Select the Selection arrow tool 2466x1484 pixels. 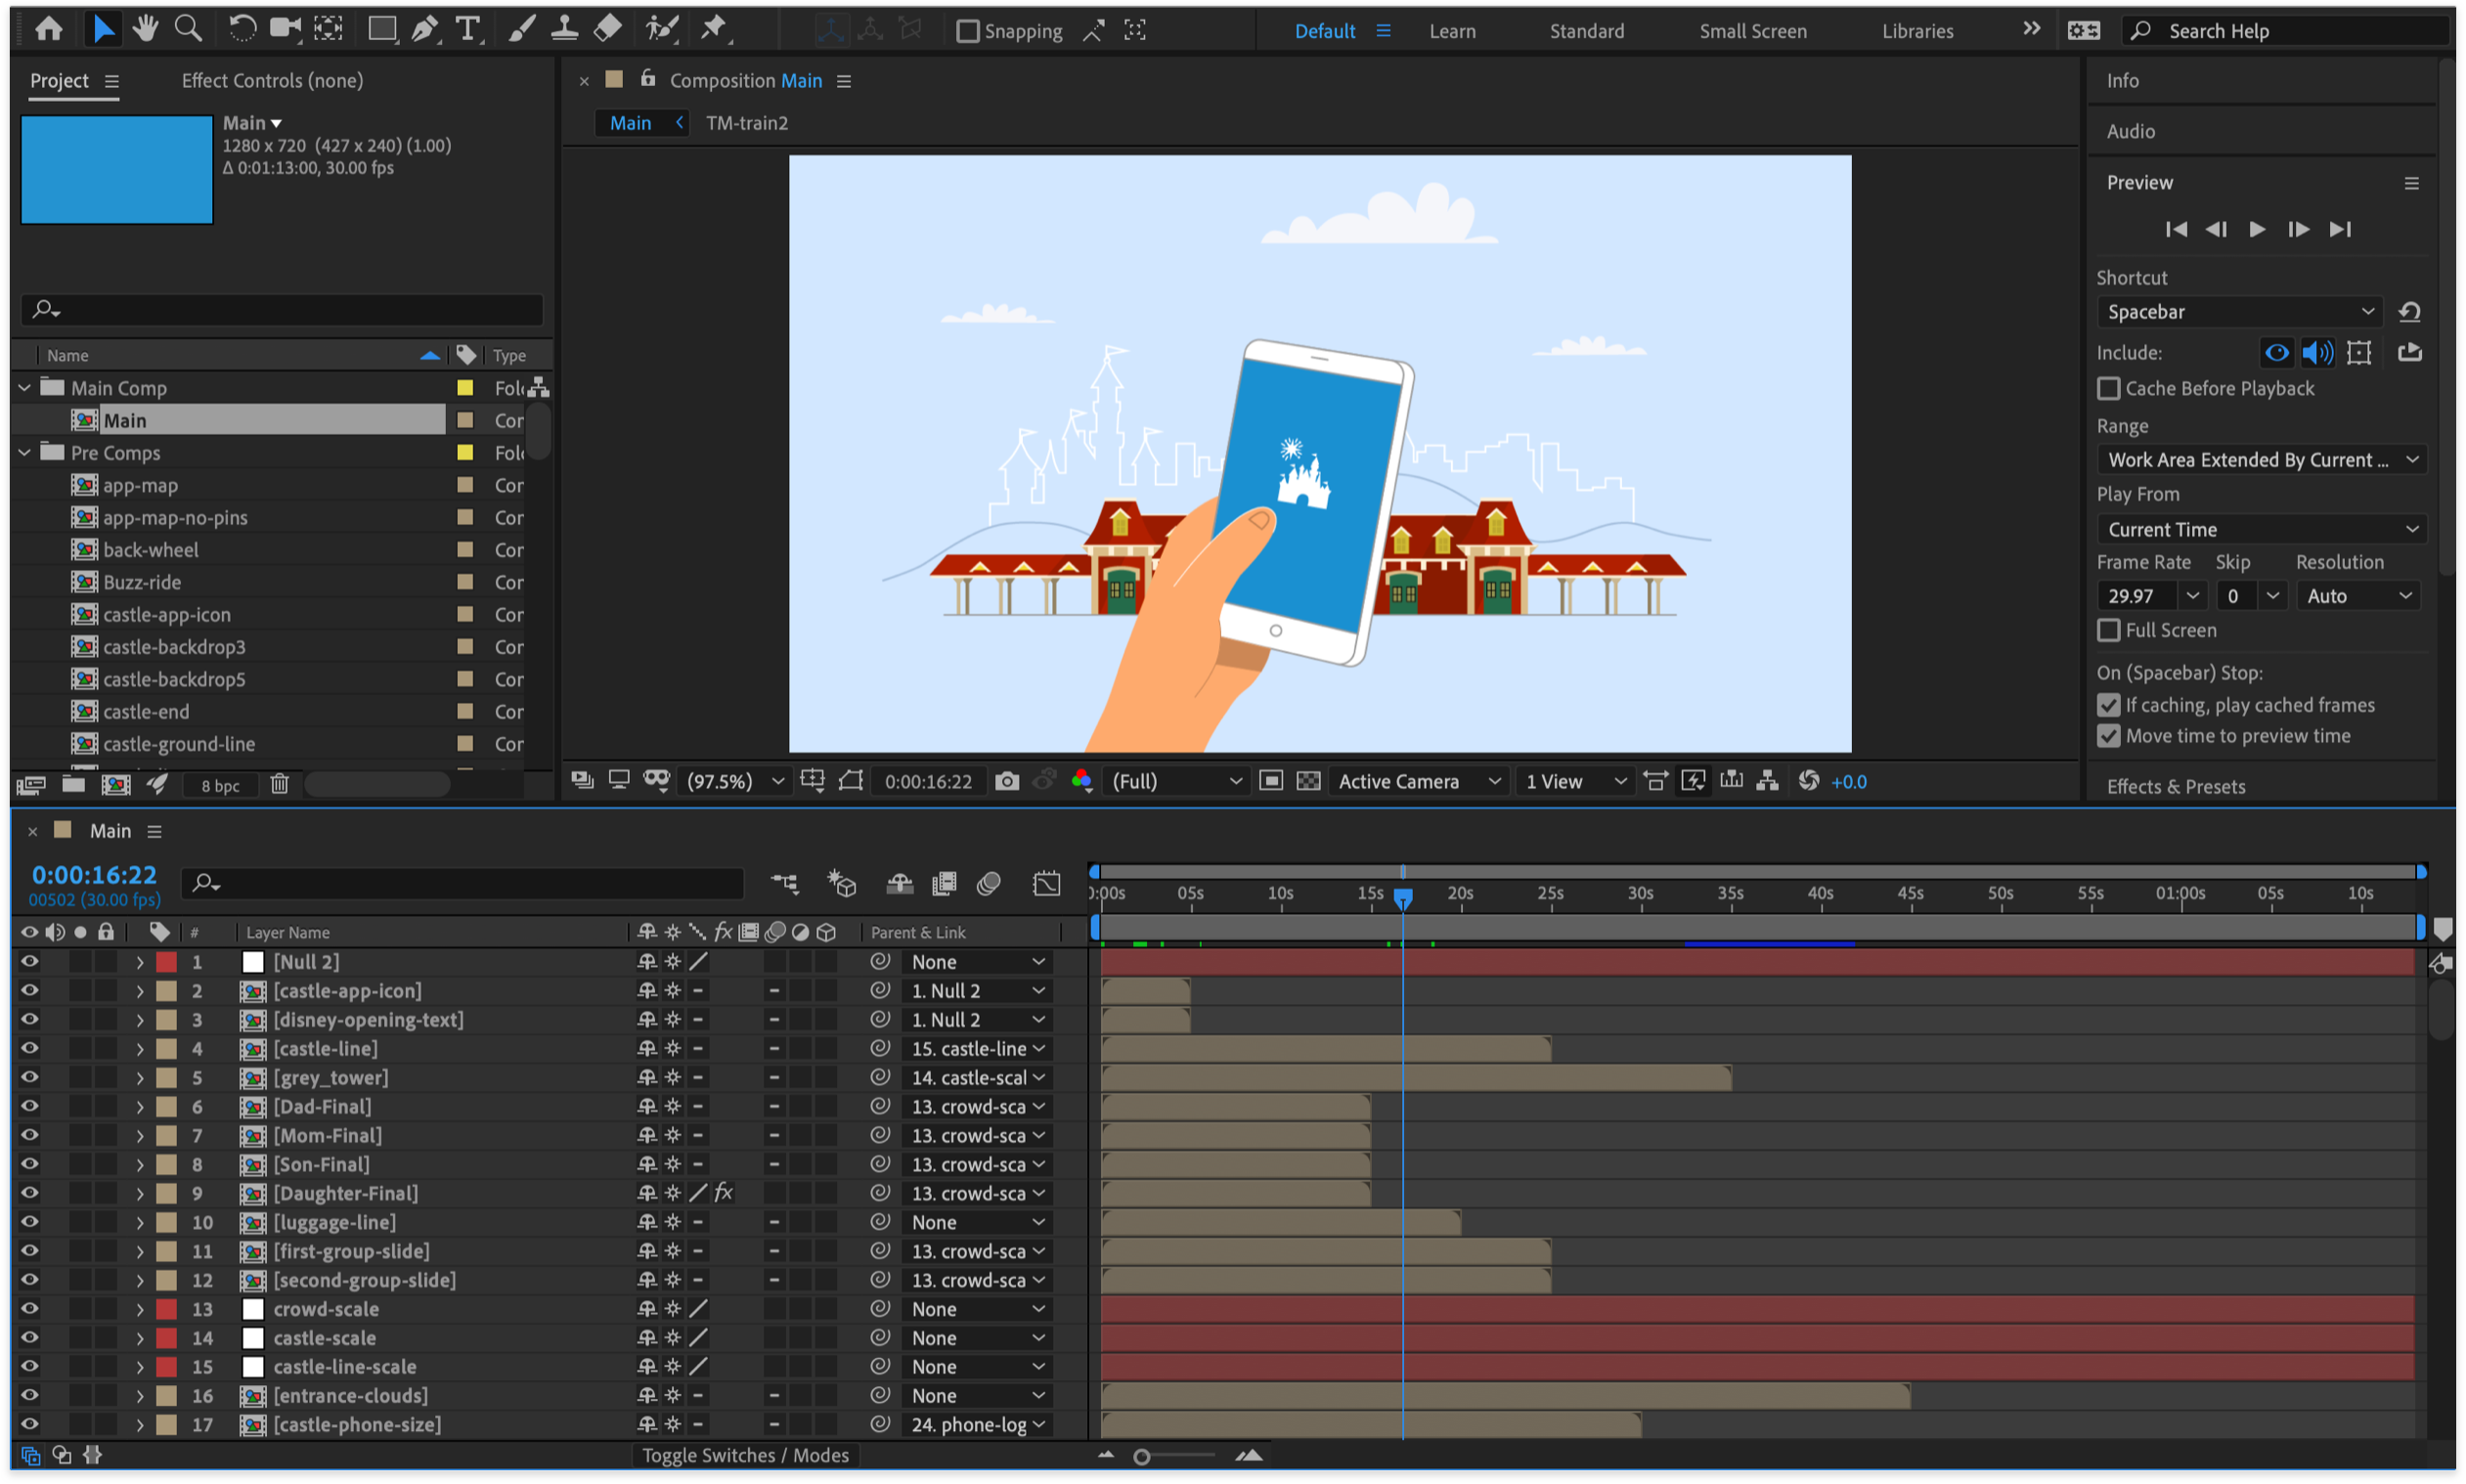point(103,29)
